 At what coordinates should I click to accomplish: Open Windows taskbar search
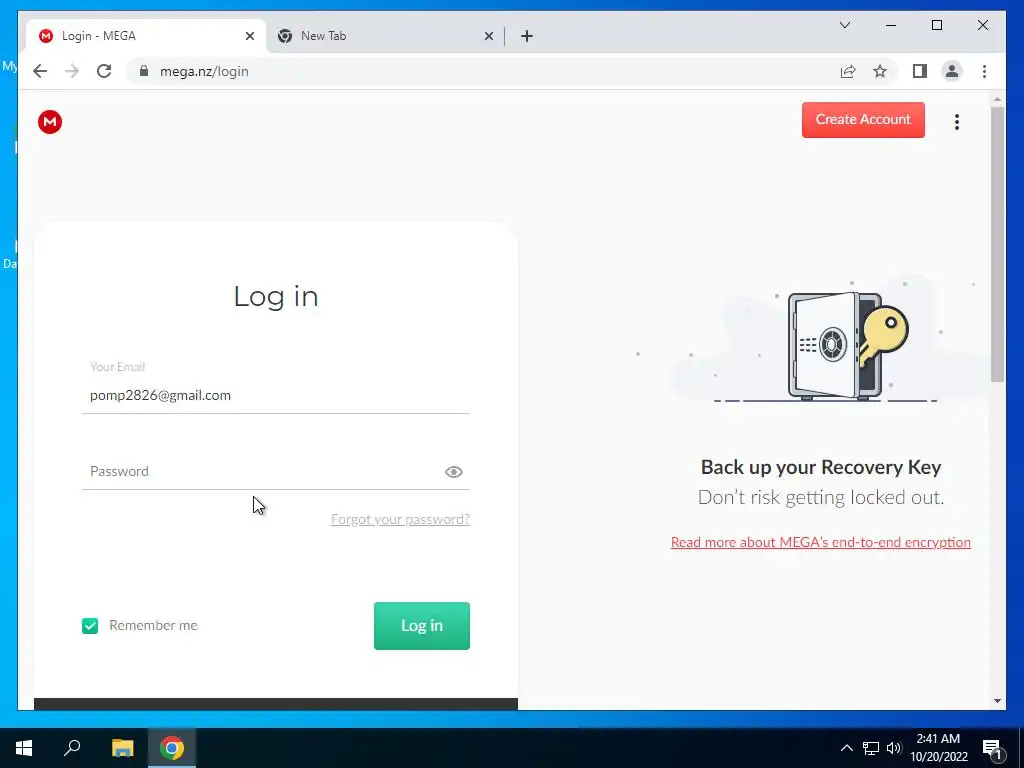coord(72,748)
